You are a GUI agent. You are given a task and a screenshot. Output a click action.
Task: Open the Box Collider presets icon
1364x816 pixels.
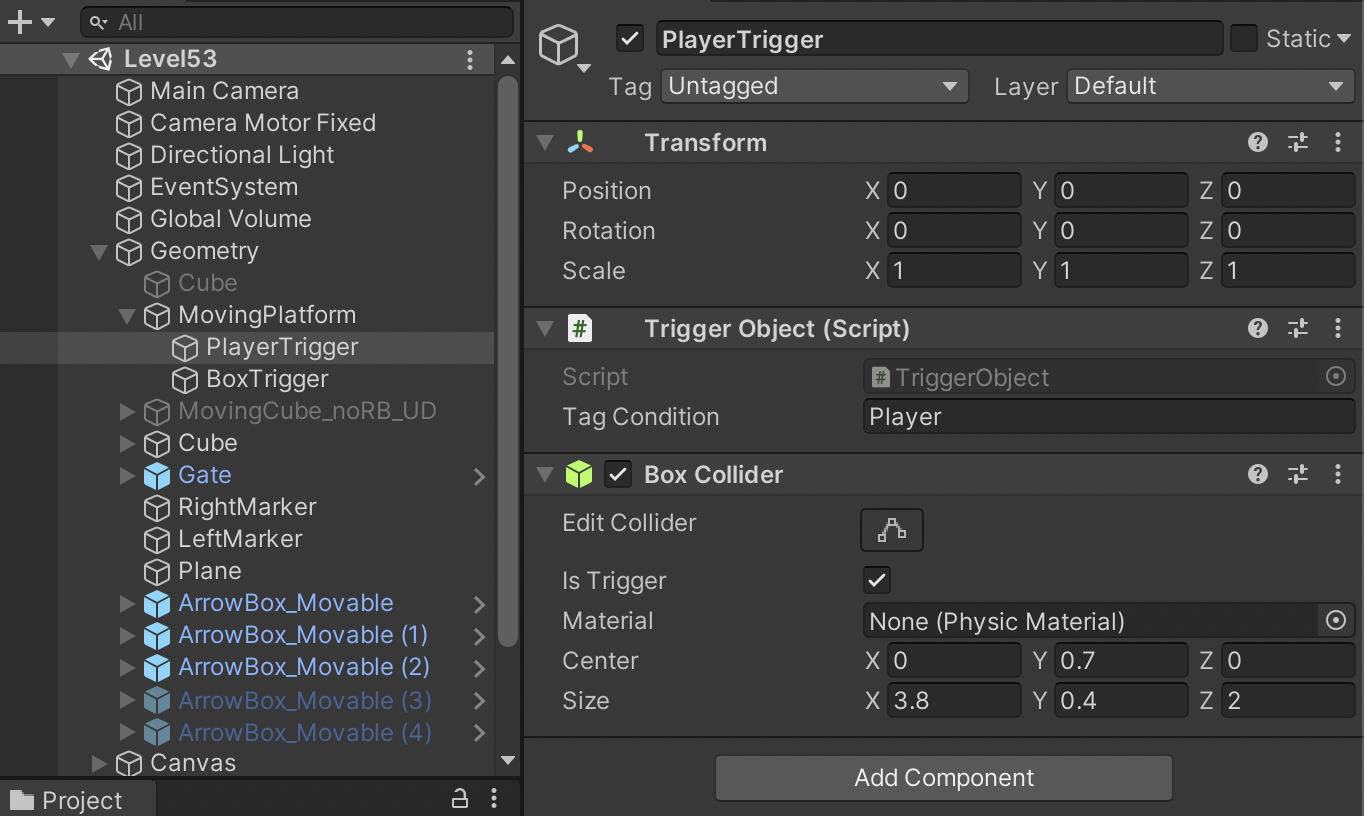1298,474
